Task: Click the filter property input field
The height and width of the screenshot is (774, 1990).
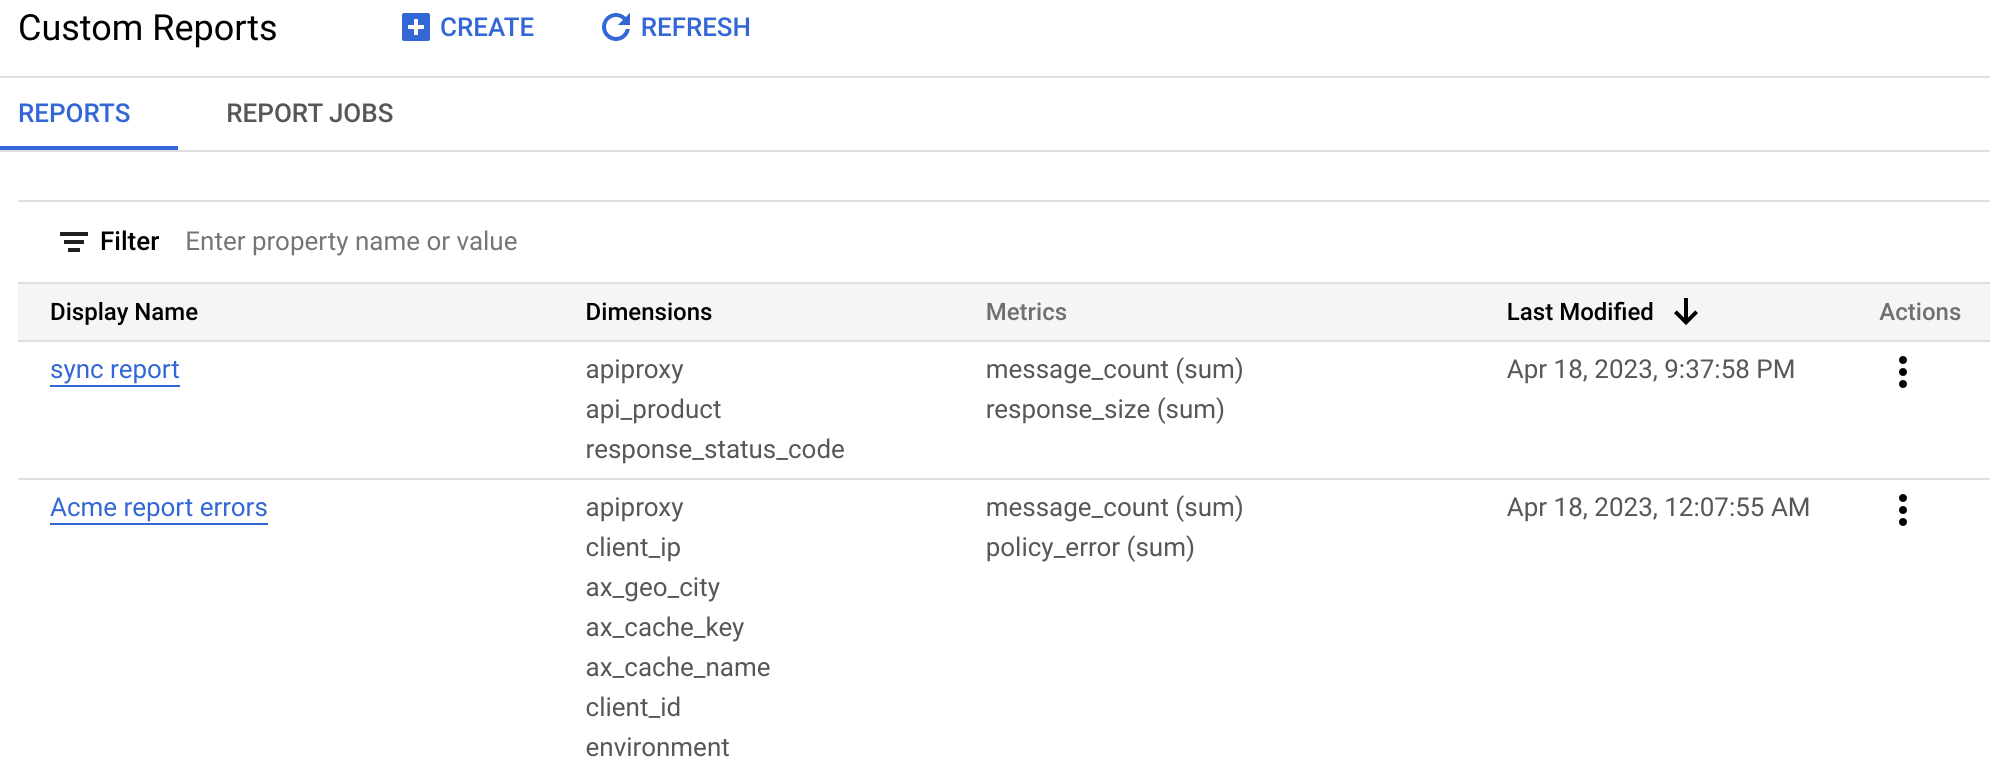Action: coord(350,241)
